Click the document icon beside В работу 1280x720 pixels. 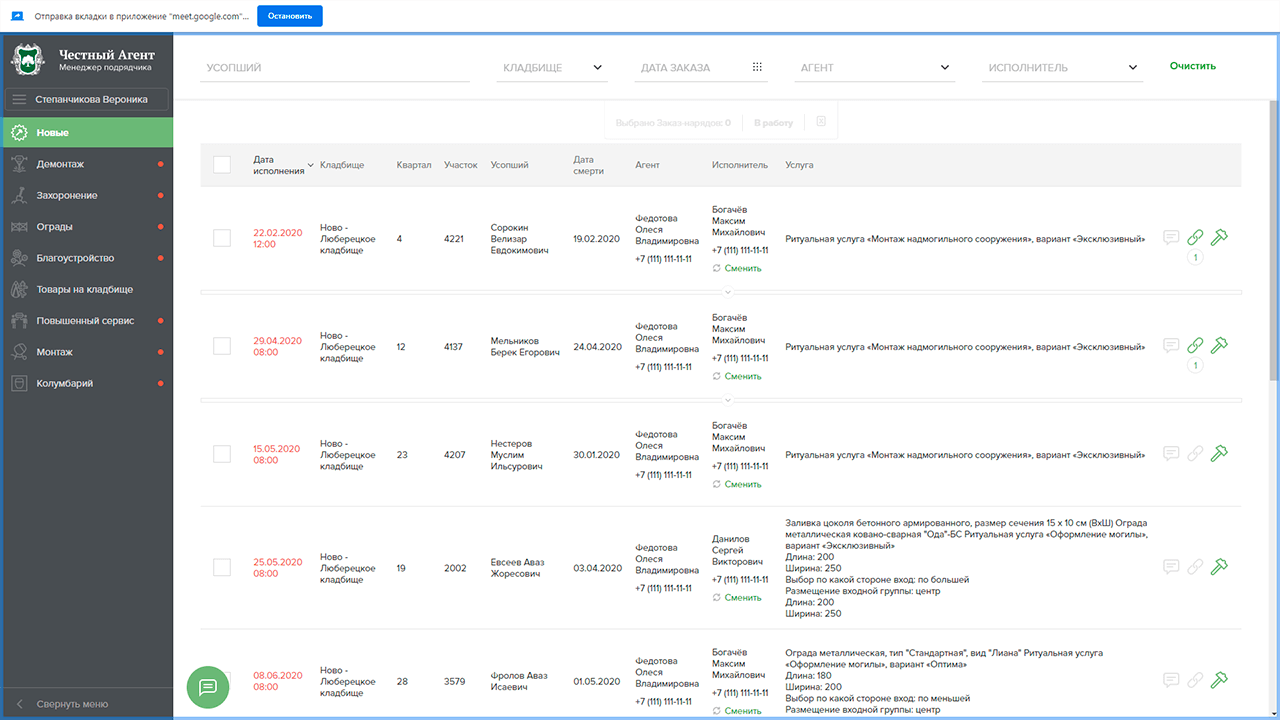(x=821, y=122)
